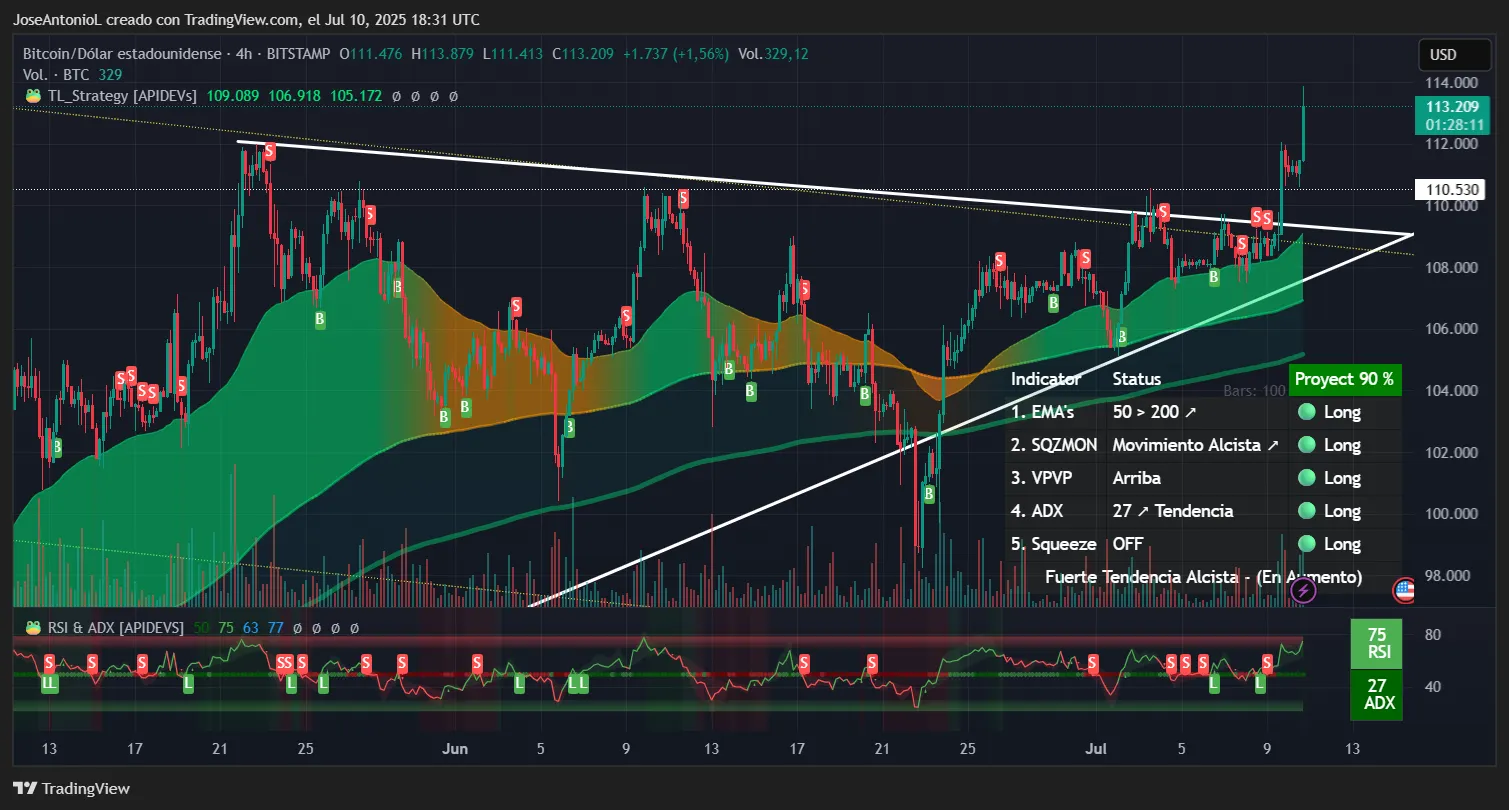Click the 114.000 price axis label
The width and height of the screenshot is (1509, 810).
(x=1450, y=82)
